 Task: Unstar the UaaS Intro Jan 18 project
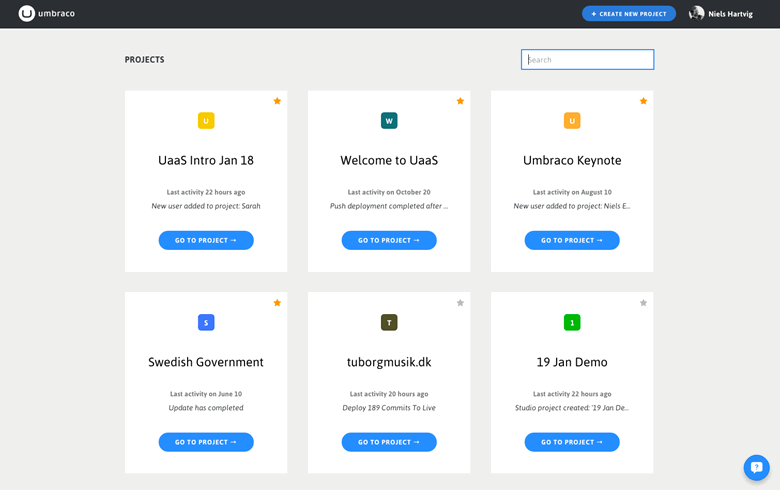[277, 101]
